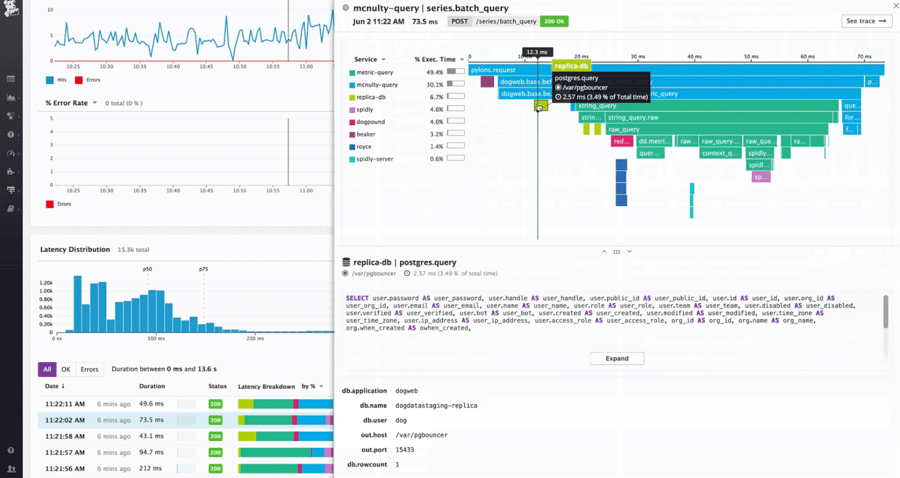Click the p50 latency marker label
Viewport: 900px width, 478px height.
(148, 269)
